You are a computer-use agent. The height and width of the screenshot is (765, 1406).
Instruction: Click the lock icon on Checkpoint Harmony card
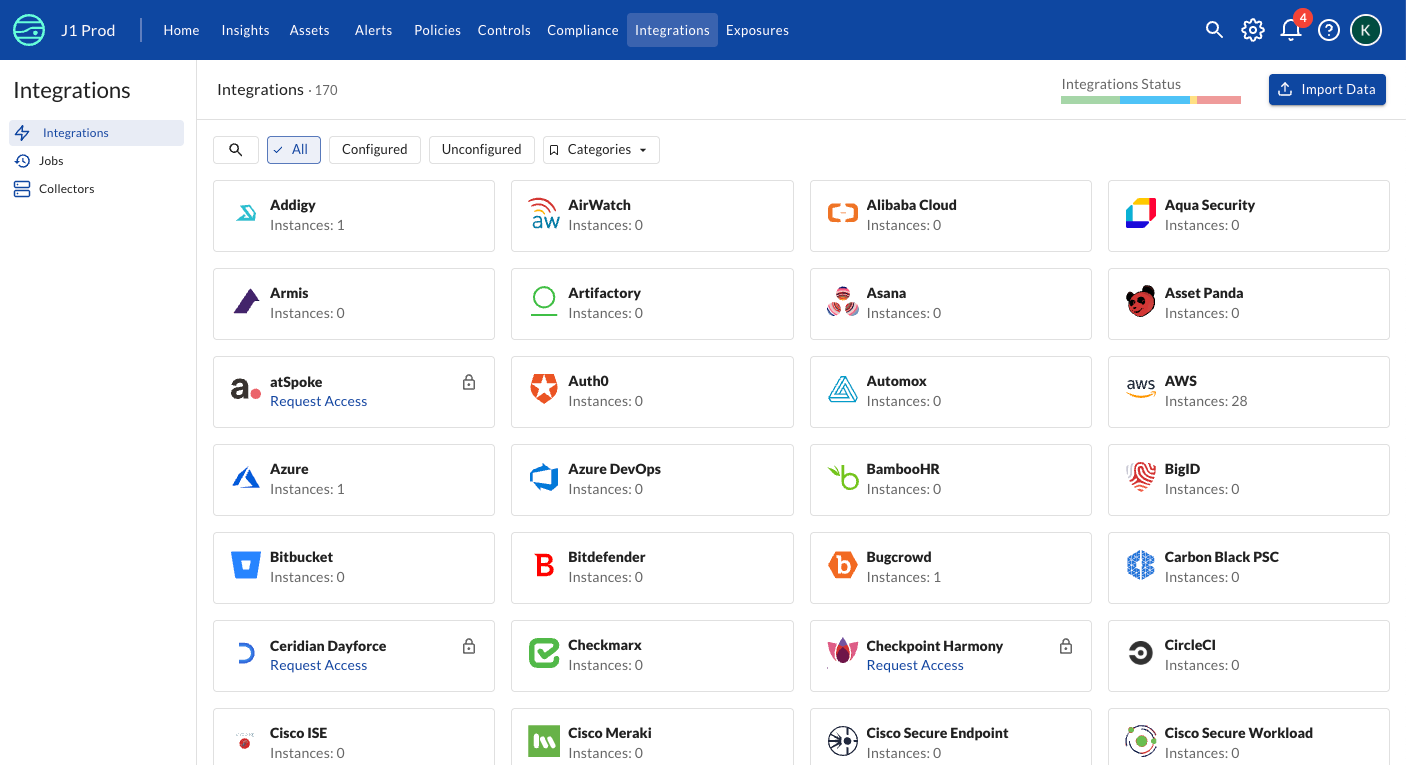(x=1066, y=646)
